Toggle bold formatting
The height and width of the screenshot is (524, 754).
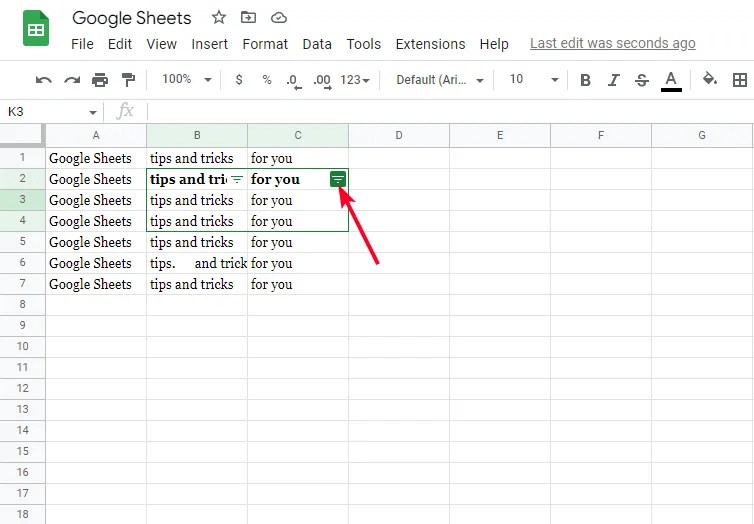tap(585, 80)
